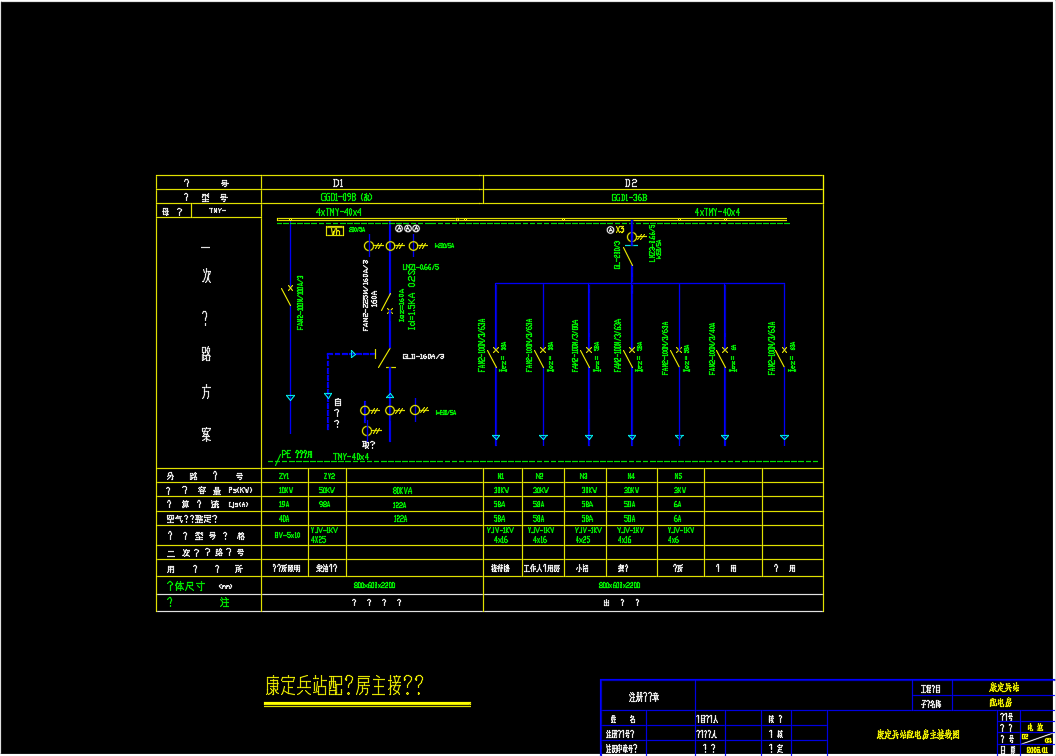Screen dimensions: 1056x756
Task: Select the Id=1.5KA vertical annotation
Action: [411, 301]
